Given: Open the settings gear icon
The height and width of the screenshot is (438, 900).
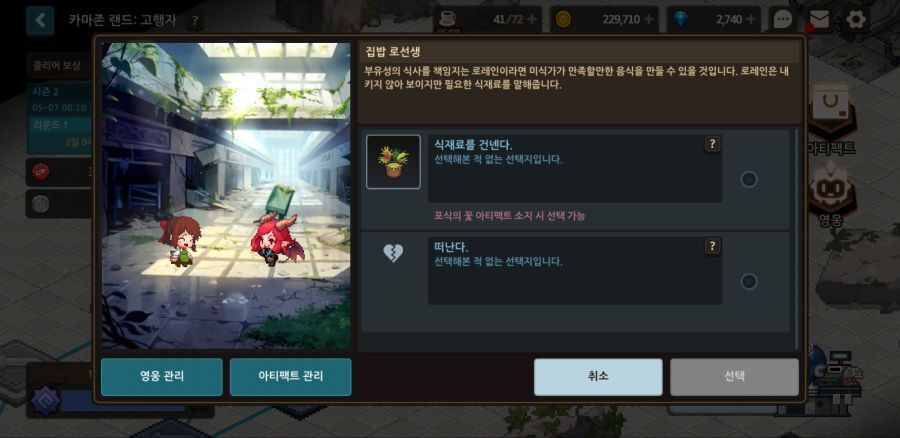Looking at the screenshot, I should 856,20.
